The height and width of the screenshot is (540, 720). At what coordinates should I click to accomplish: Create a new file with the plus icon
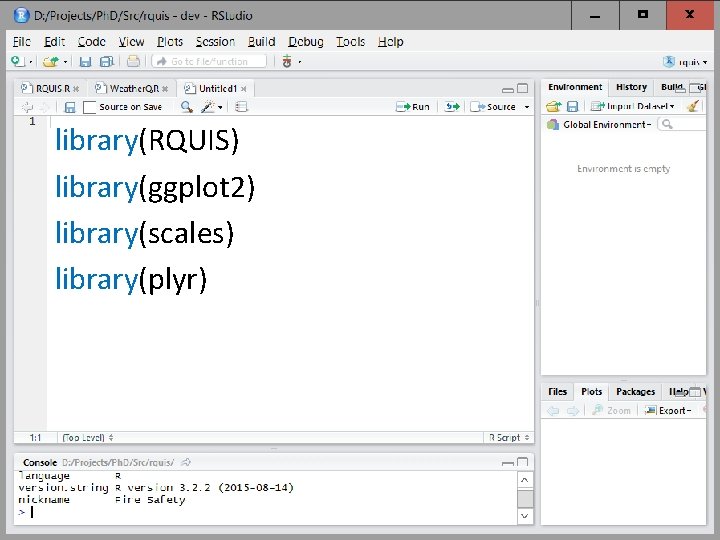pyautogui.click(x=17, y=61)
